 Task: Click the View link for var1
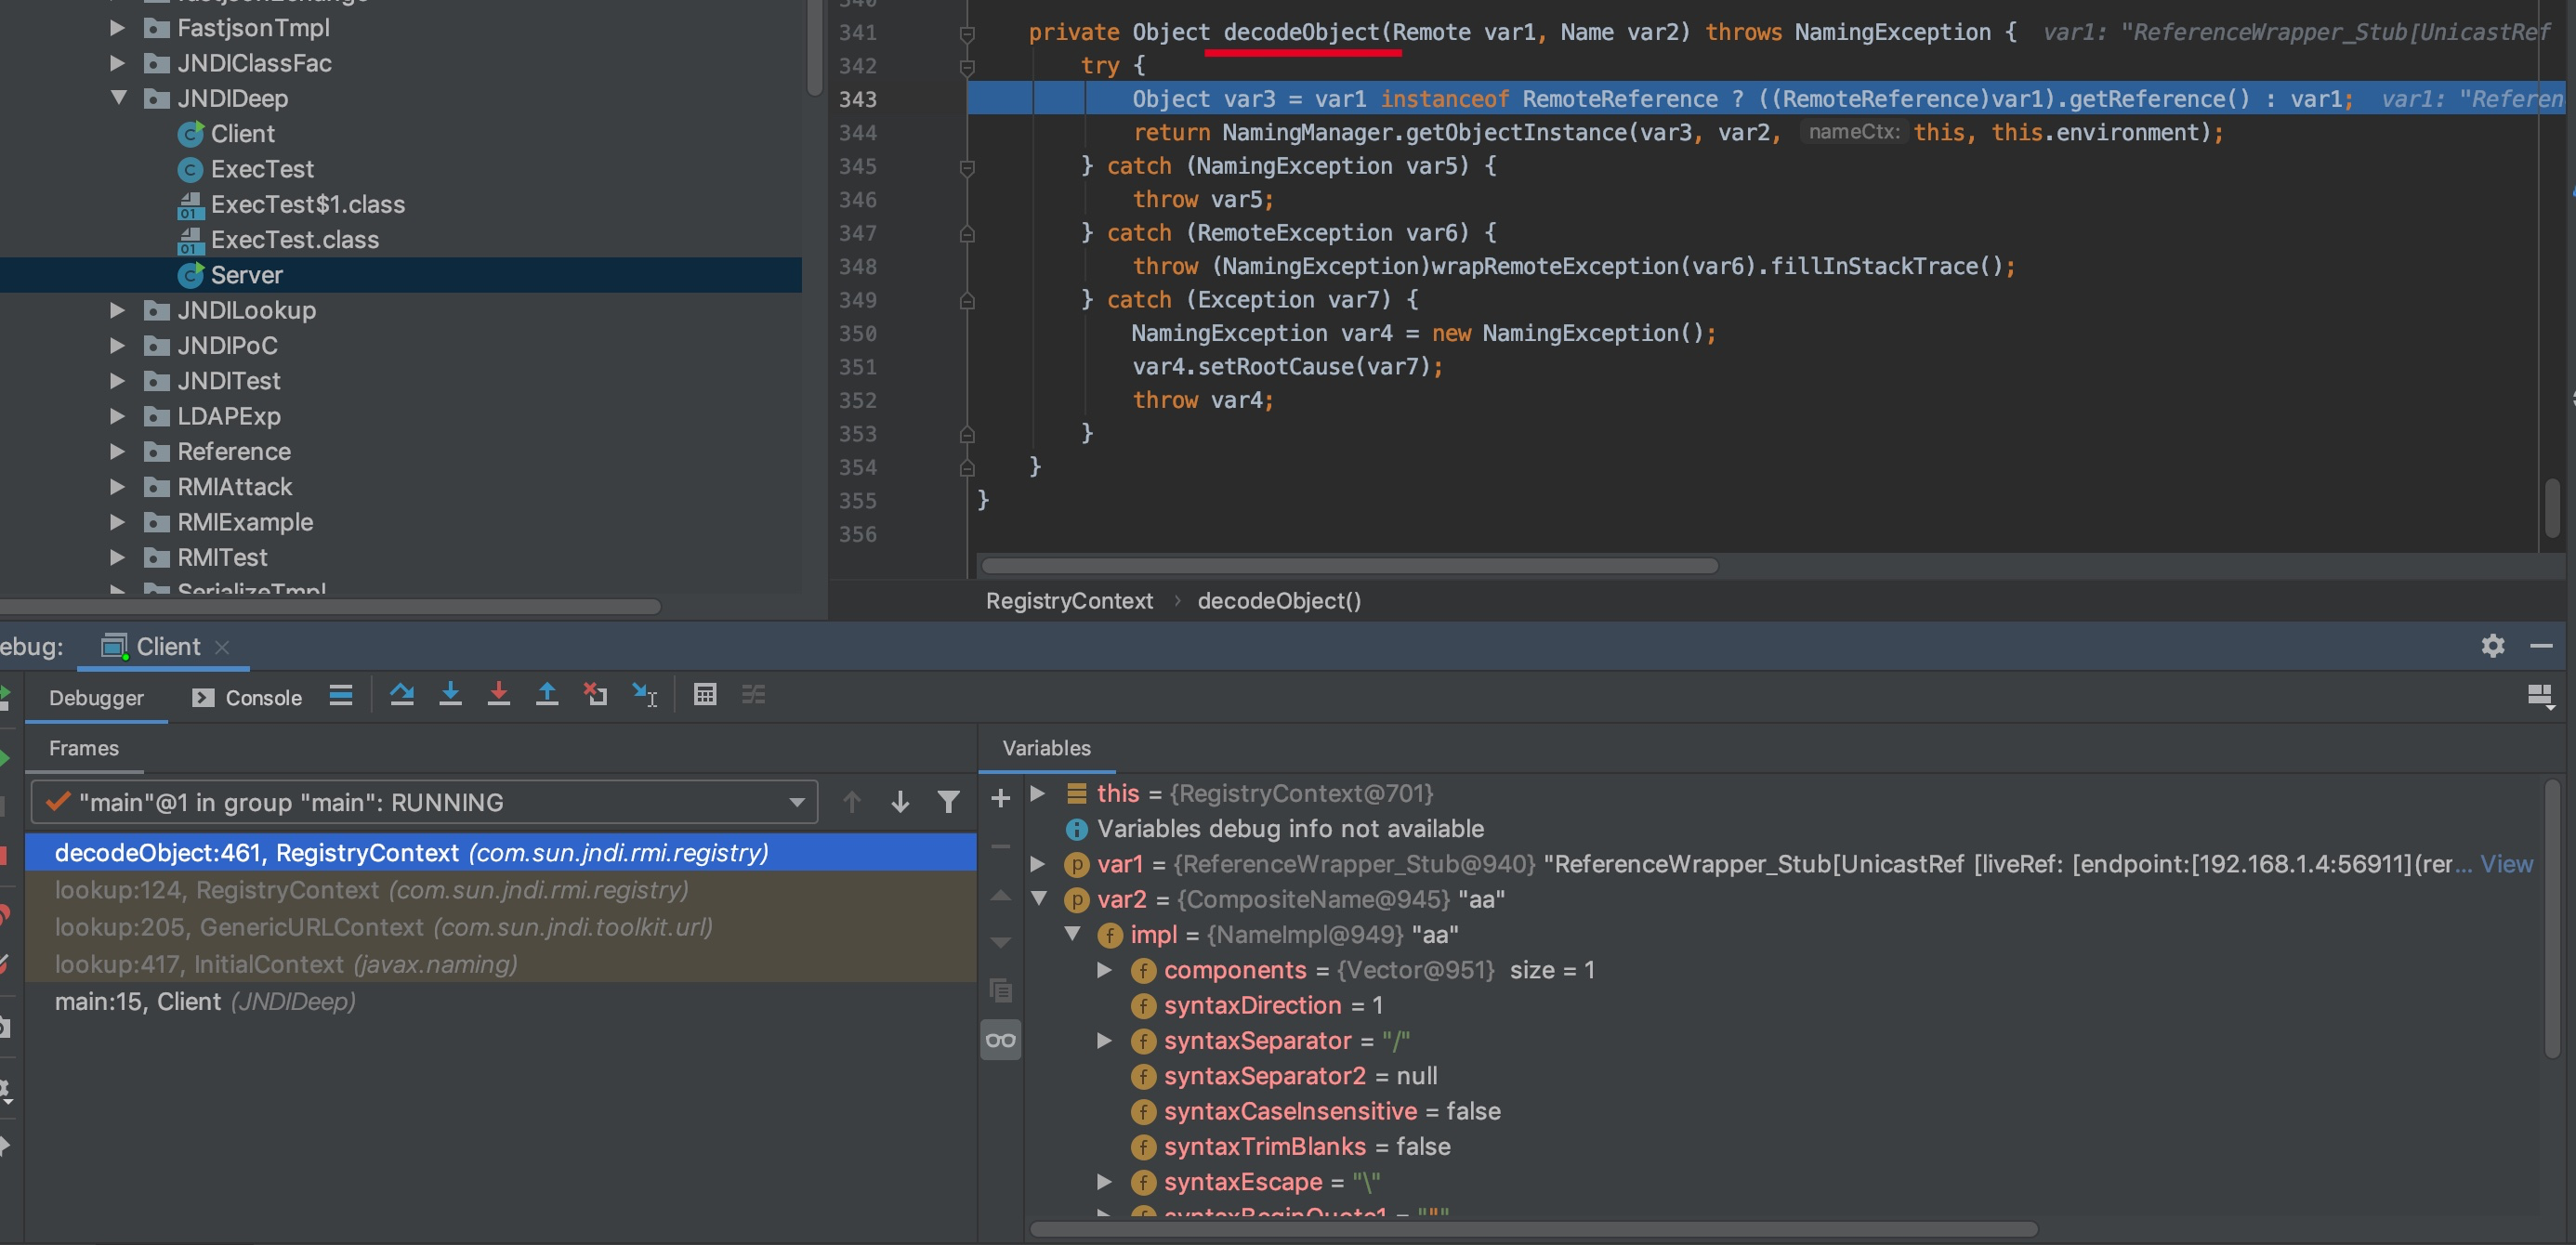point(2506,864)
